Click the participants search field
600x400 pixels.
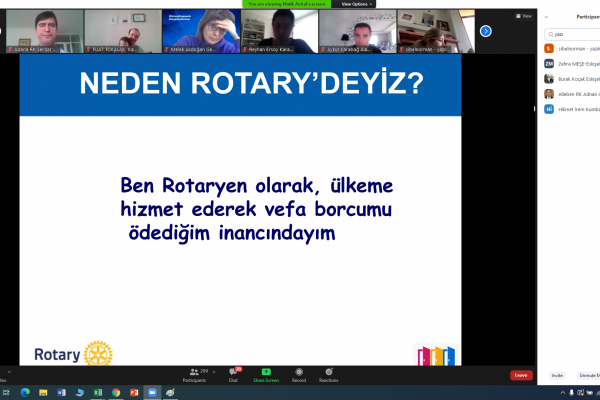coord(572,34)
